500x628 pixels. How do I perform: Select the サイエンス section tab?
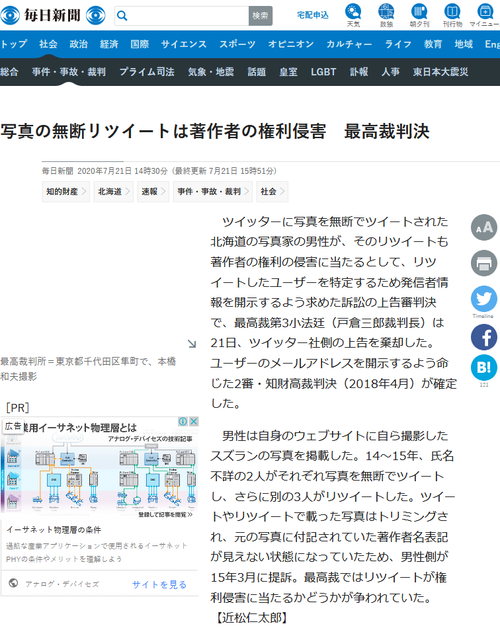[184, 44]
